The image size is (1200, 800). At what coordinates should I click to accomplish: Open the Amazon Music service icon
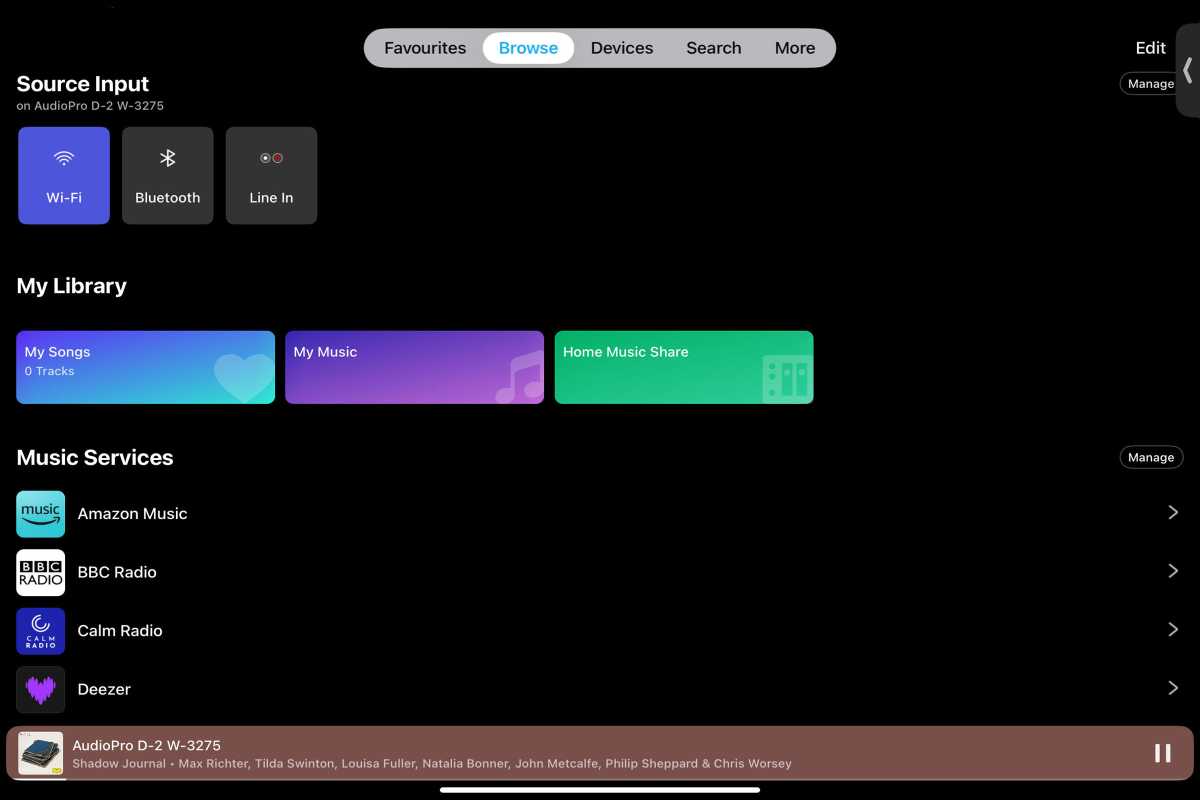point(40,512)
